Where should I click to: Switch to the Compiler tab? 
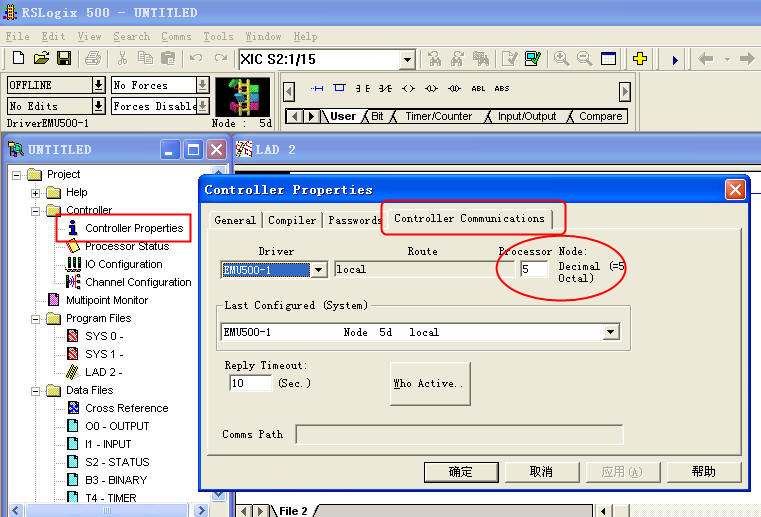tap(292, 220)
